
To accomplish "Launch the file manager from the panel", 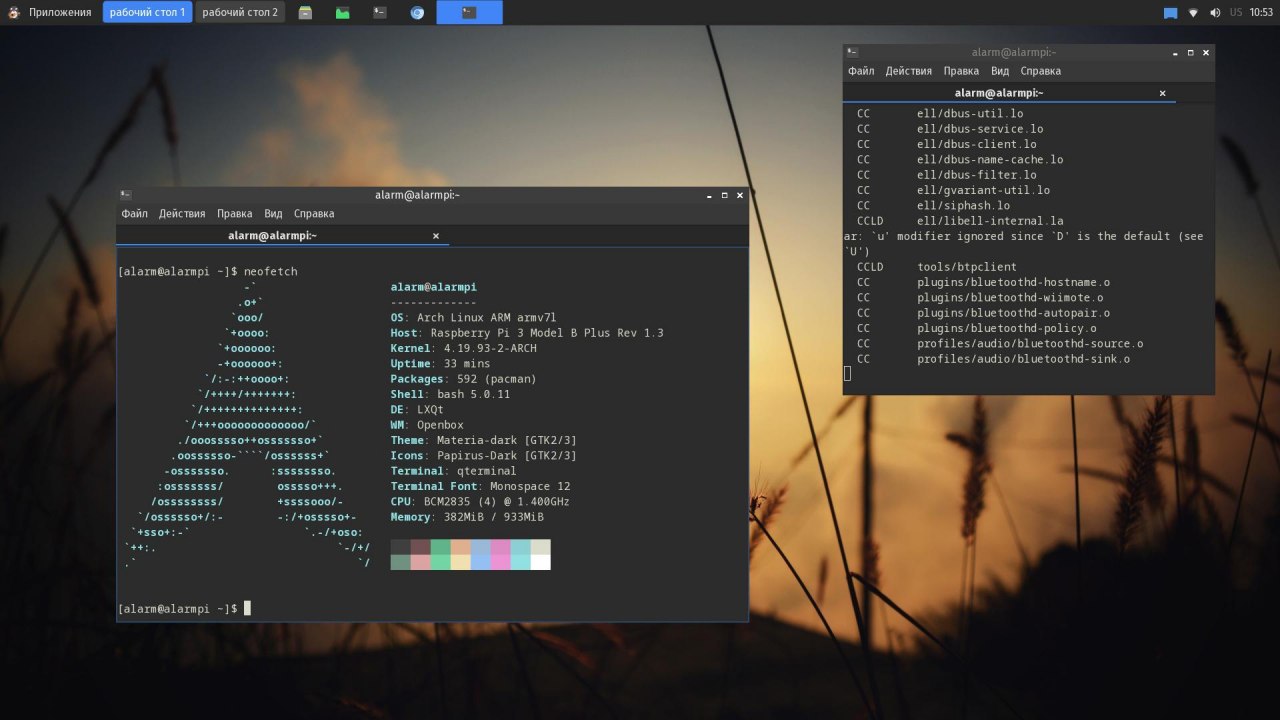I will coord(306,13).
